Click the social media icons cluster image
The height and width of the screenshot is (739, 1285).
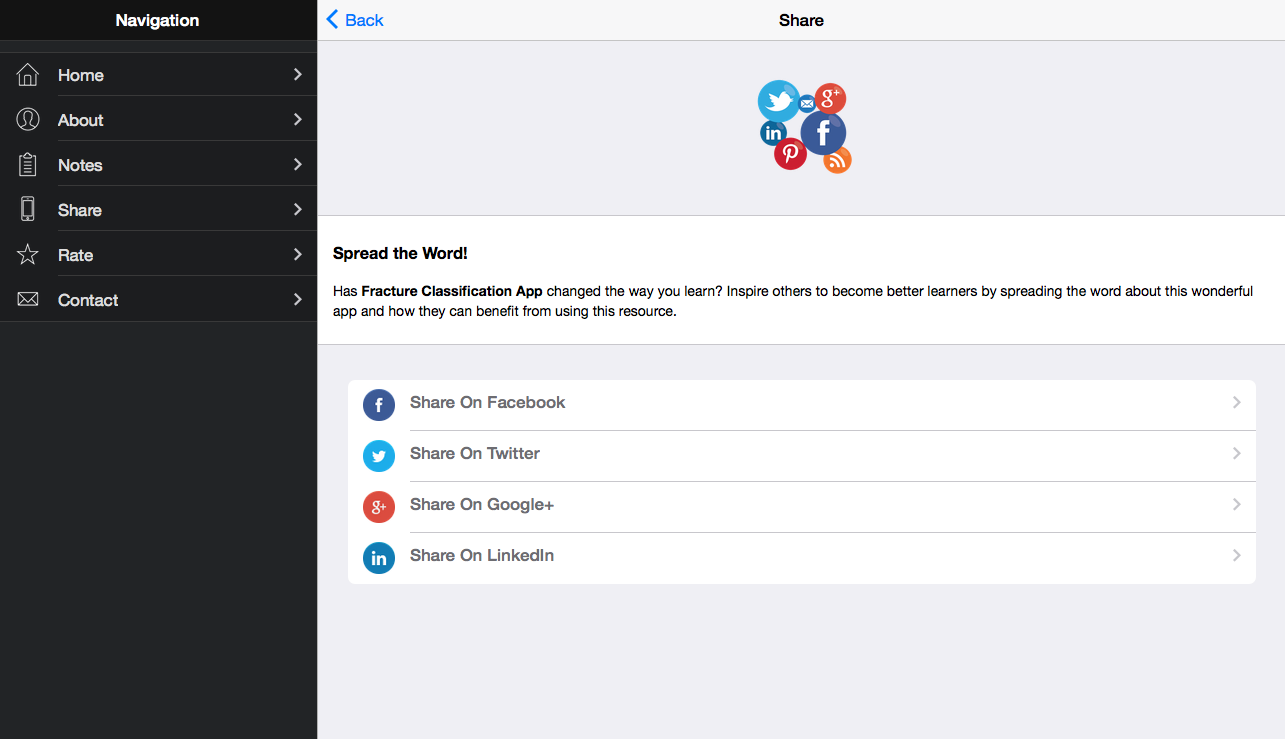(804, 127)
